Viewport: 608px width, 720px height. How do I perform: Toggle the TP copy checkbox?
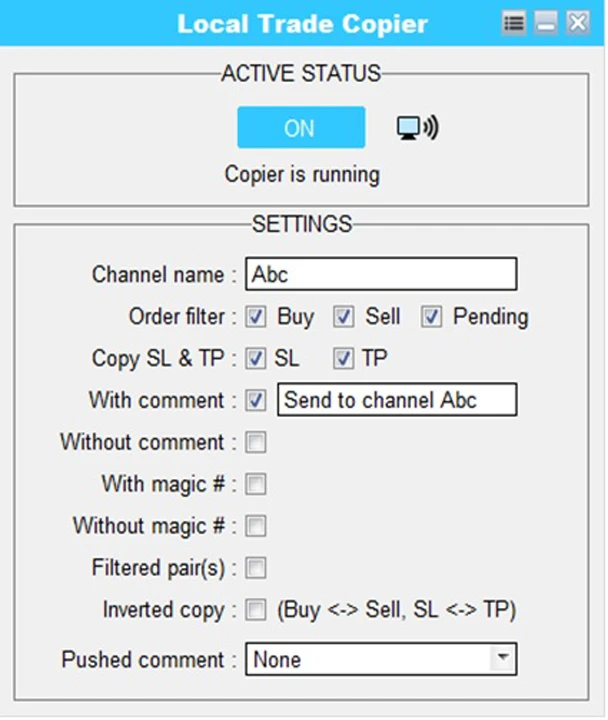[344, 358]
